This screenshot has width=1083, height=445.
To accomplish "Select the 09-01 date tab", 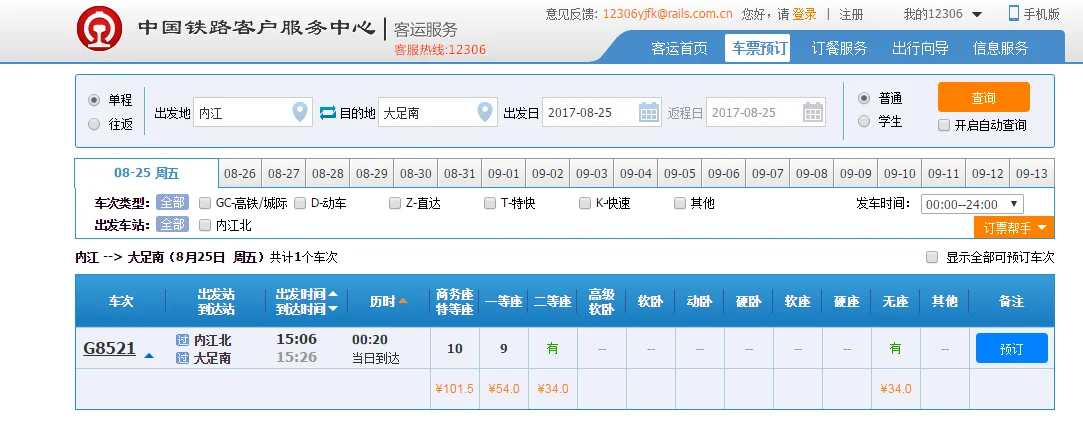I will click(504, 173).
